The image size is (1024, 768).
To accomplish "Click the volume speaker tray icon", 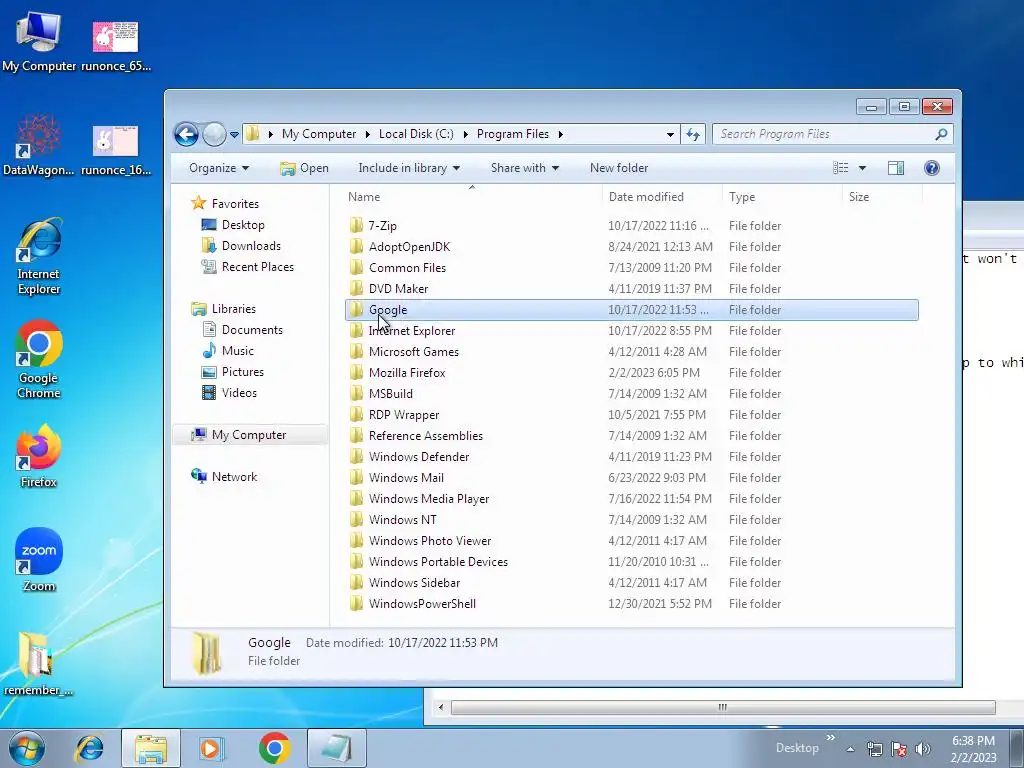I will point(923,749).
